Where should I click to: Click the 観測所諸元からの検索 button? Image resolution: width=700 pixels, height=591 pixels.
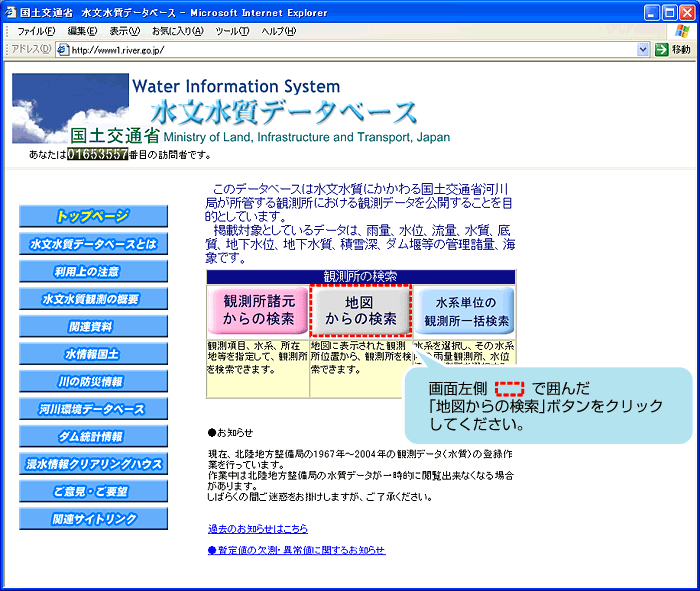[x=258, y=311]
